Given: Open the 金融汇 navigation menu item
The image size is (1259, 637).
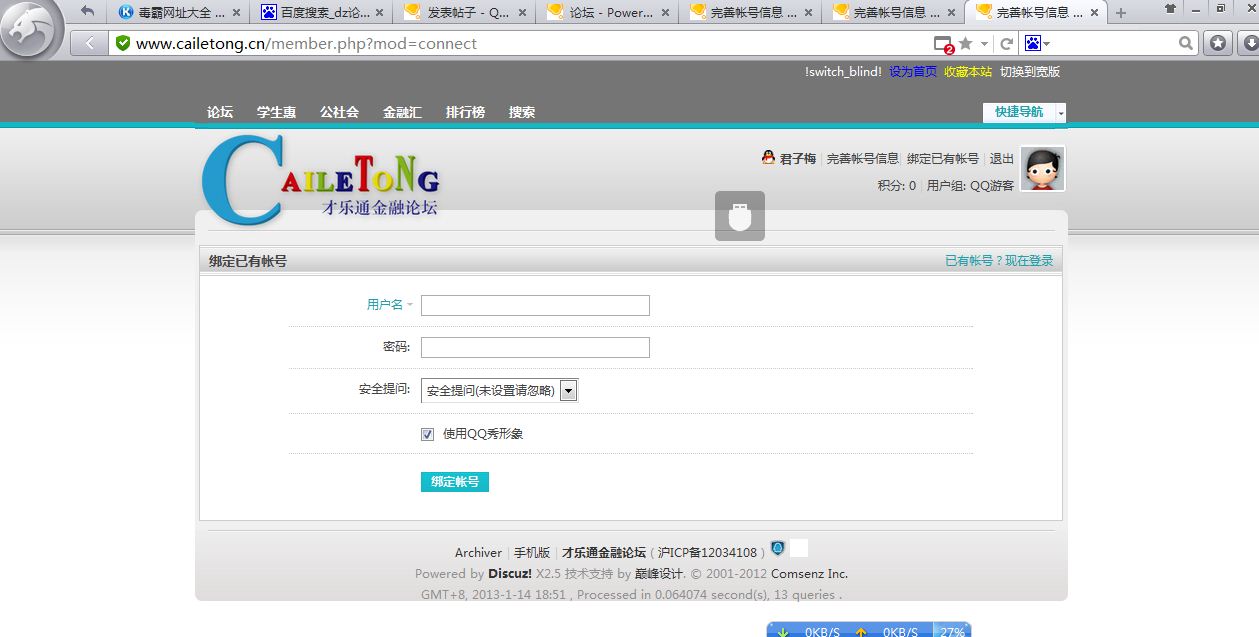Looking at the screenshot, I should click(402, 112).
